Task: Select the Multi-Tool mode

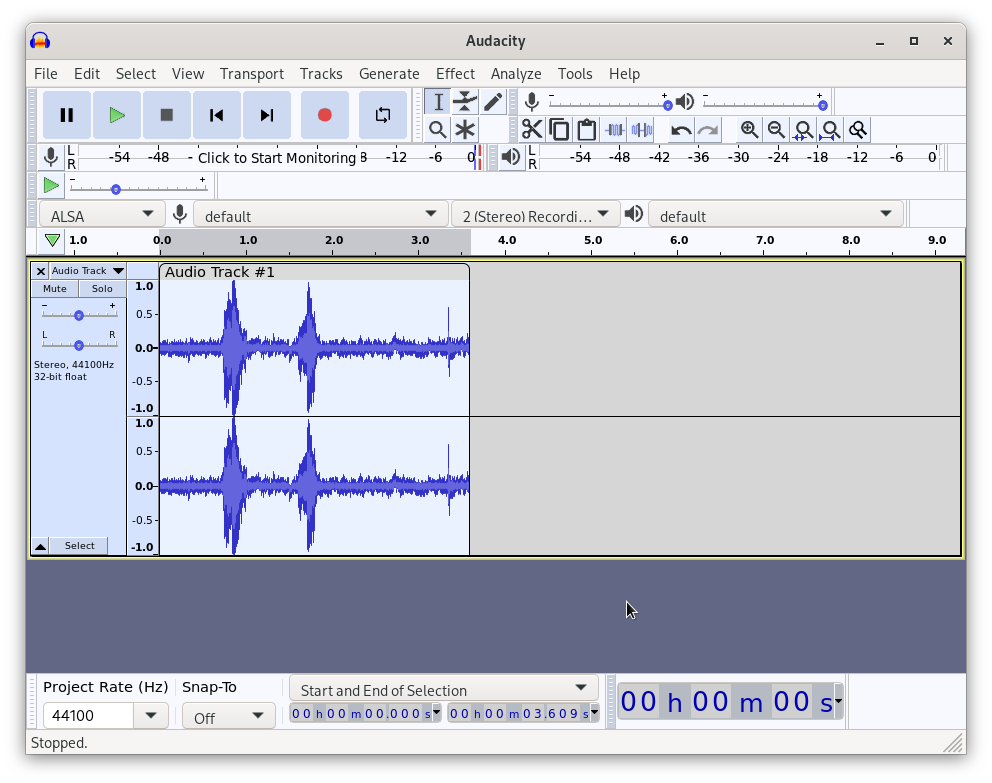Action: pyautogui.click(x=465, y=129)
